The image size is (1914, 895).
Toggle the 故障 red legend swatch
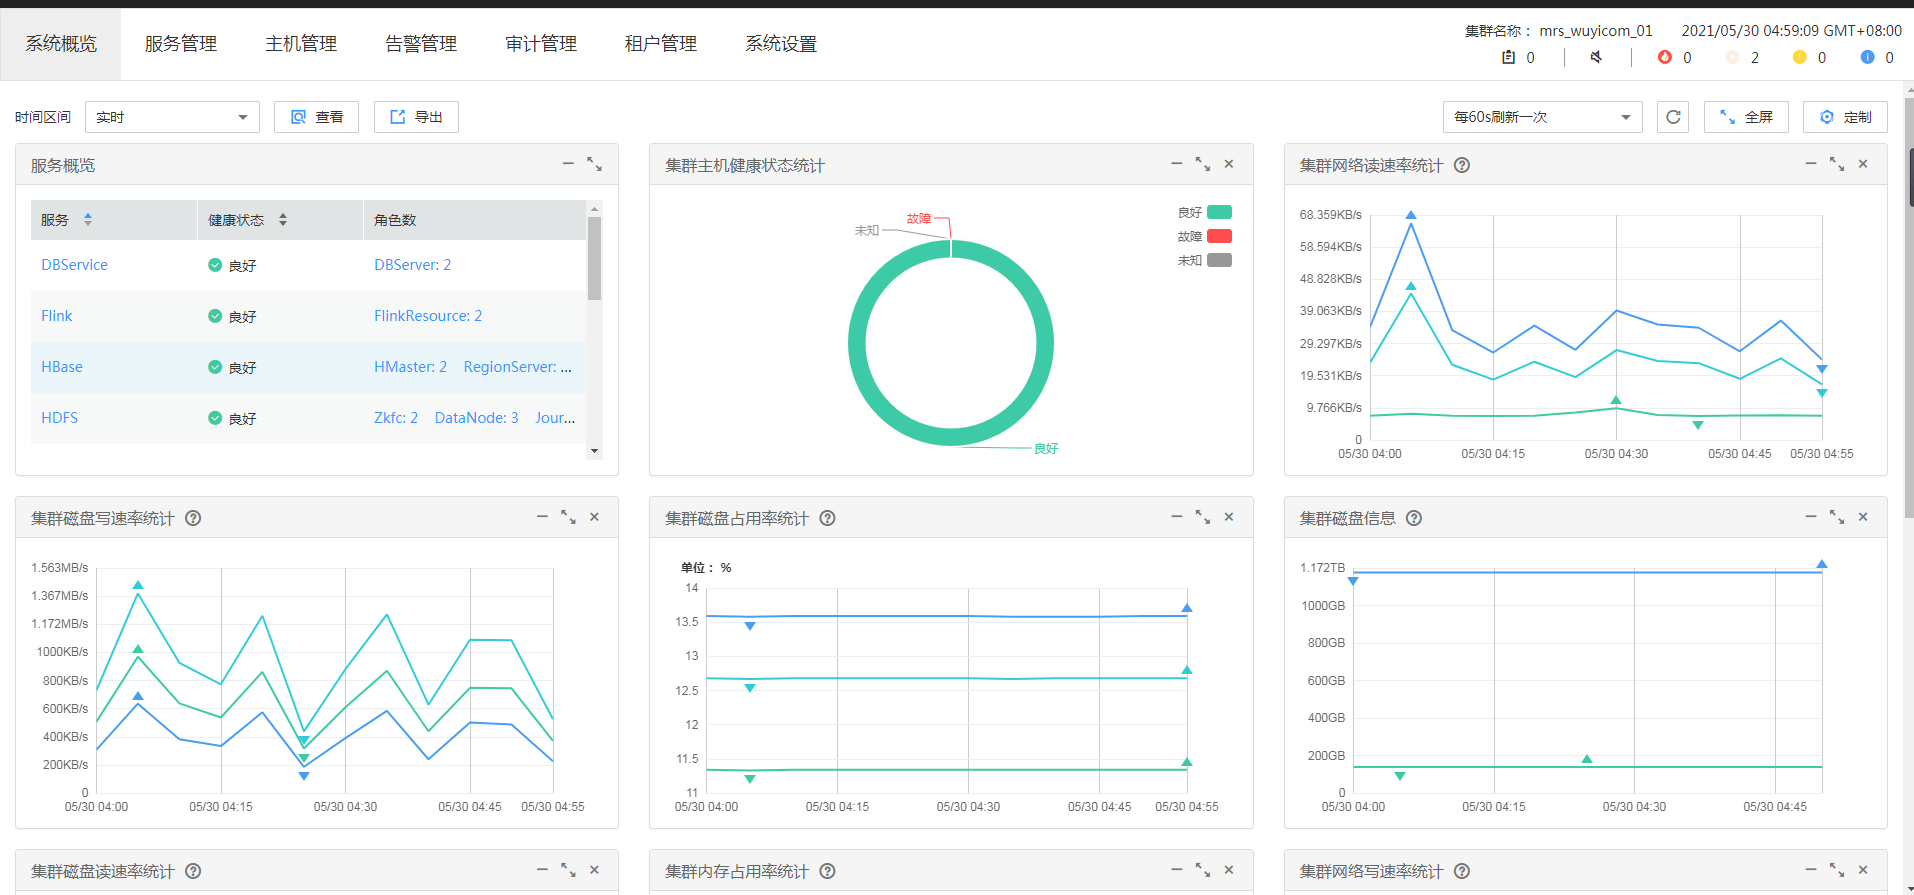point(1219,236)
